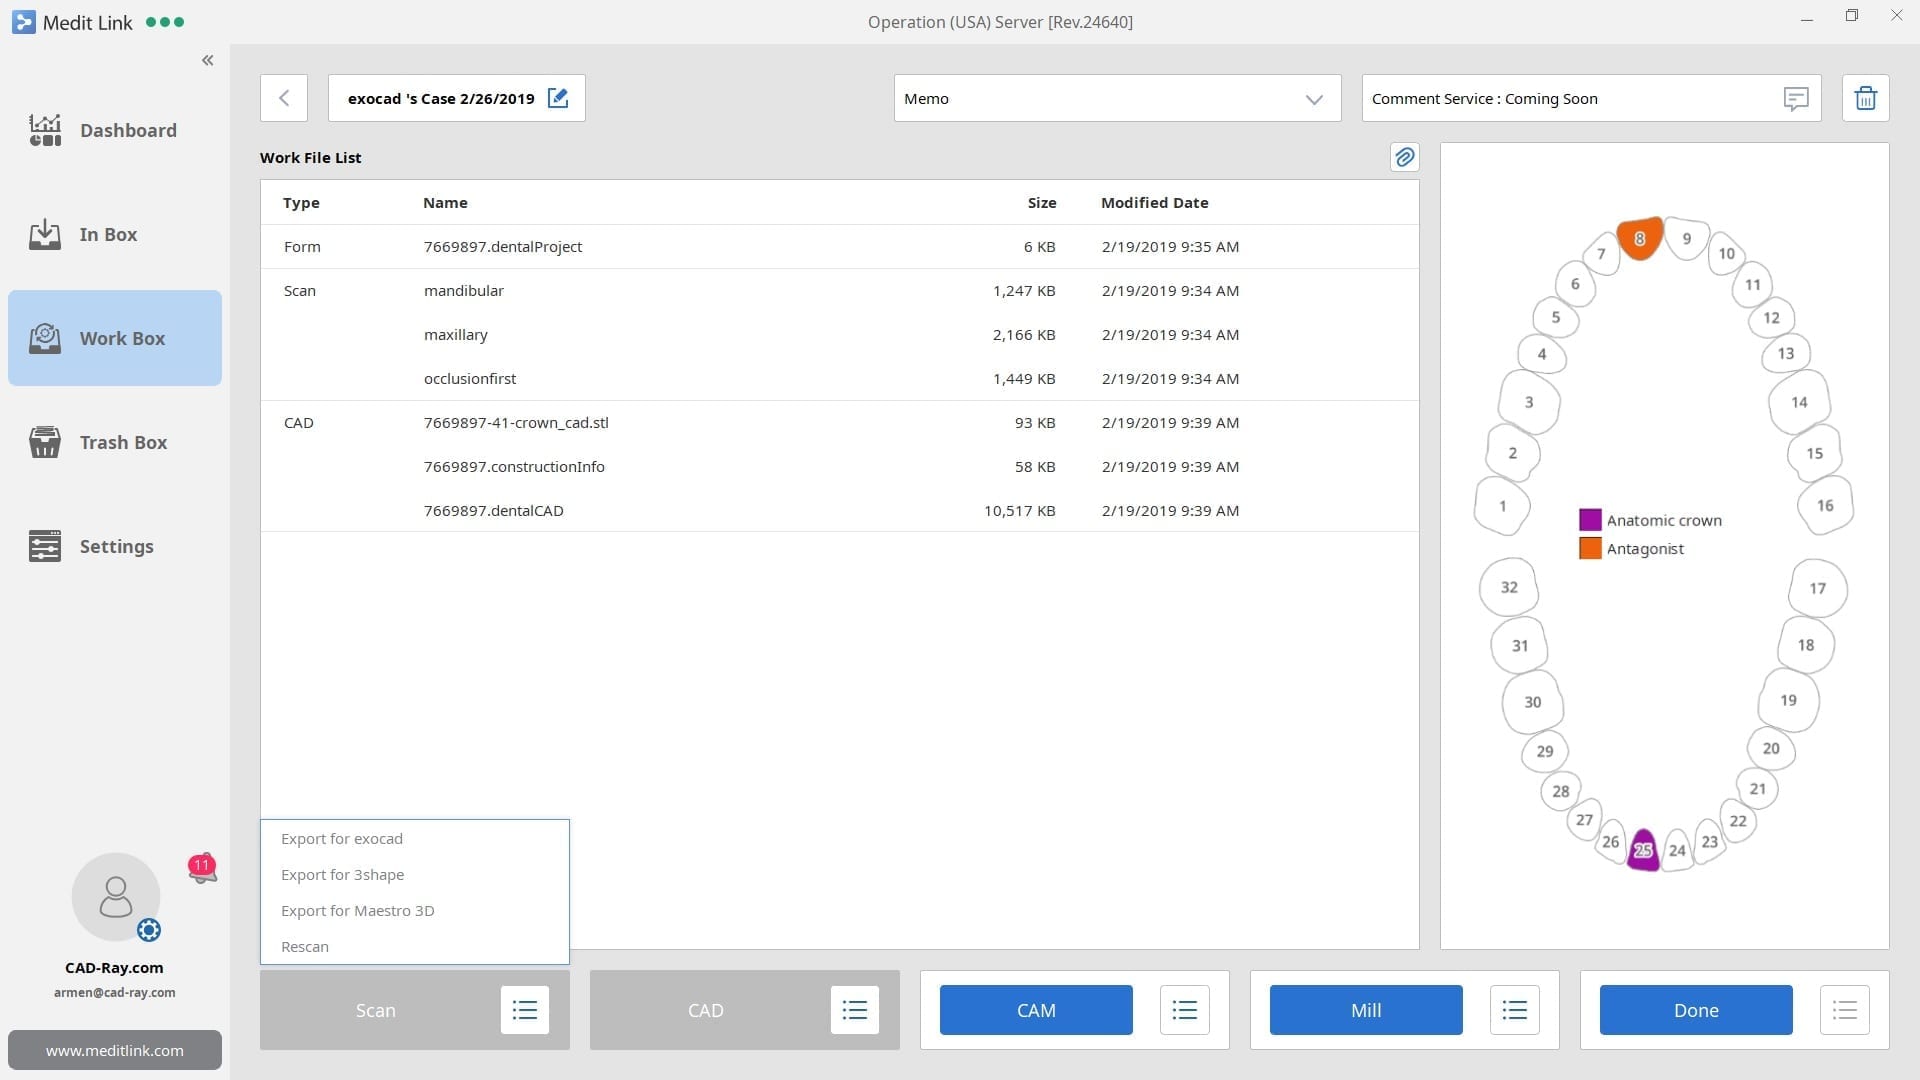Open the Mill options list menu
The width and height of the screenshot is (1920, 1080).
1514,1010
